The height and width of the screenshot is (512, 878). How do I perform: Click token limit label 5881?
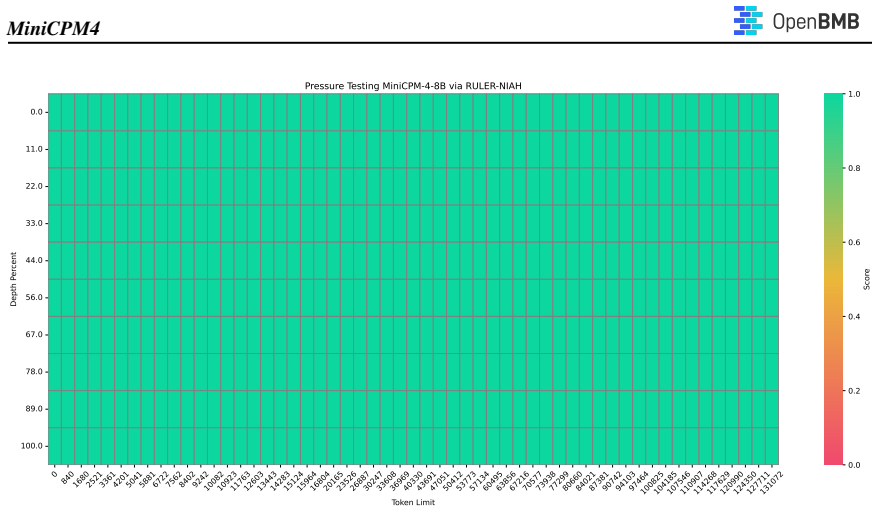[x=145, y=478]
